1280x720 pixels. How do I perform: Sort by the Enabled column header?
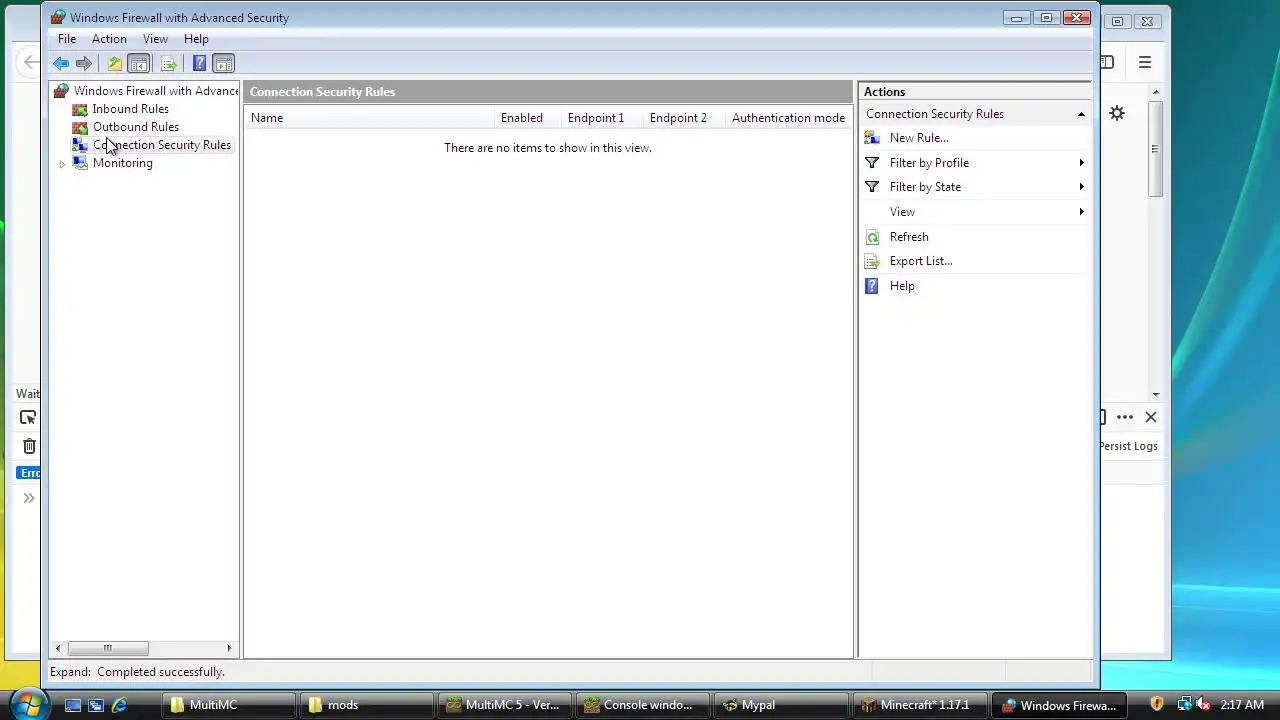pyautogui.click(x=527, y=118)
